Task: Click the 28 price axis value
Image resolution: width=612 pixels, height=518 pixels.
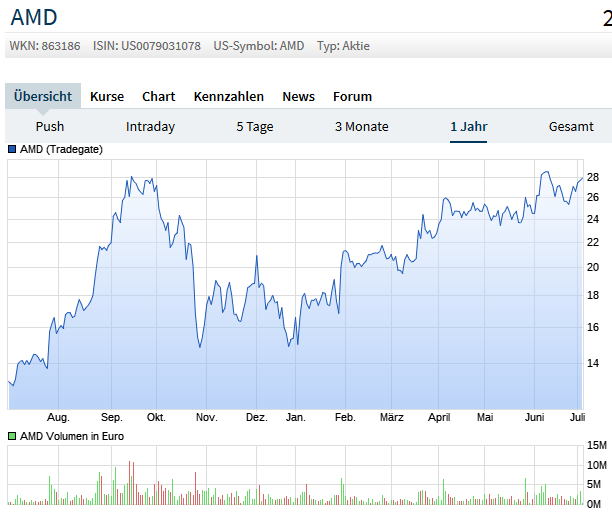Action: tap(592, 177)
